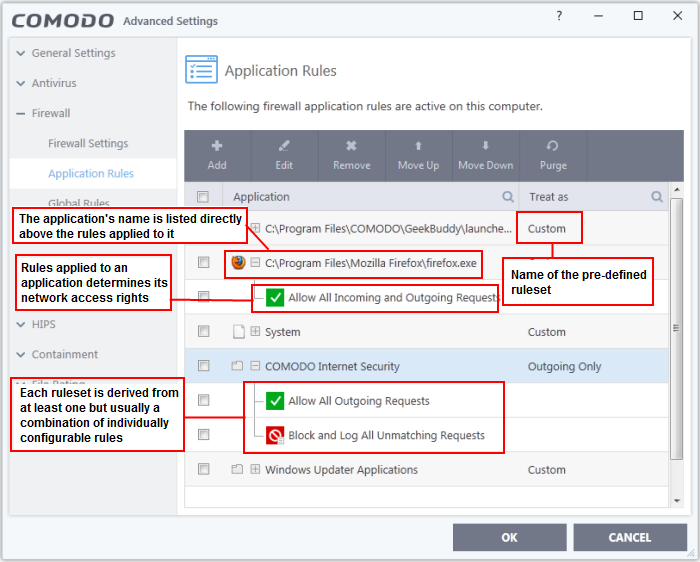Image resolution: width=700 pixels, height=562 pixels.
Task: Check the Windows Updater Applications row checkbox
Action: click(x=204, y=469)
